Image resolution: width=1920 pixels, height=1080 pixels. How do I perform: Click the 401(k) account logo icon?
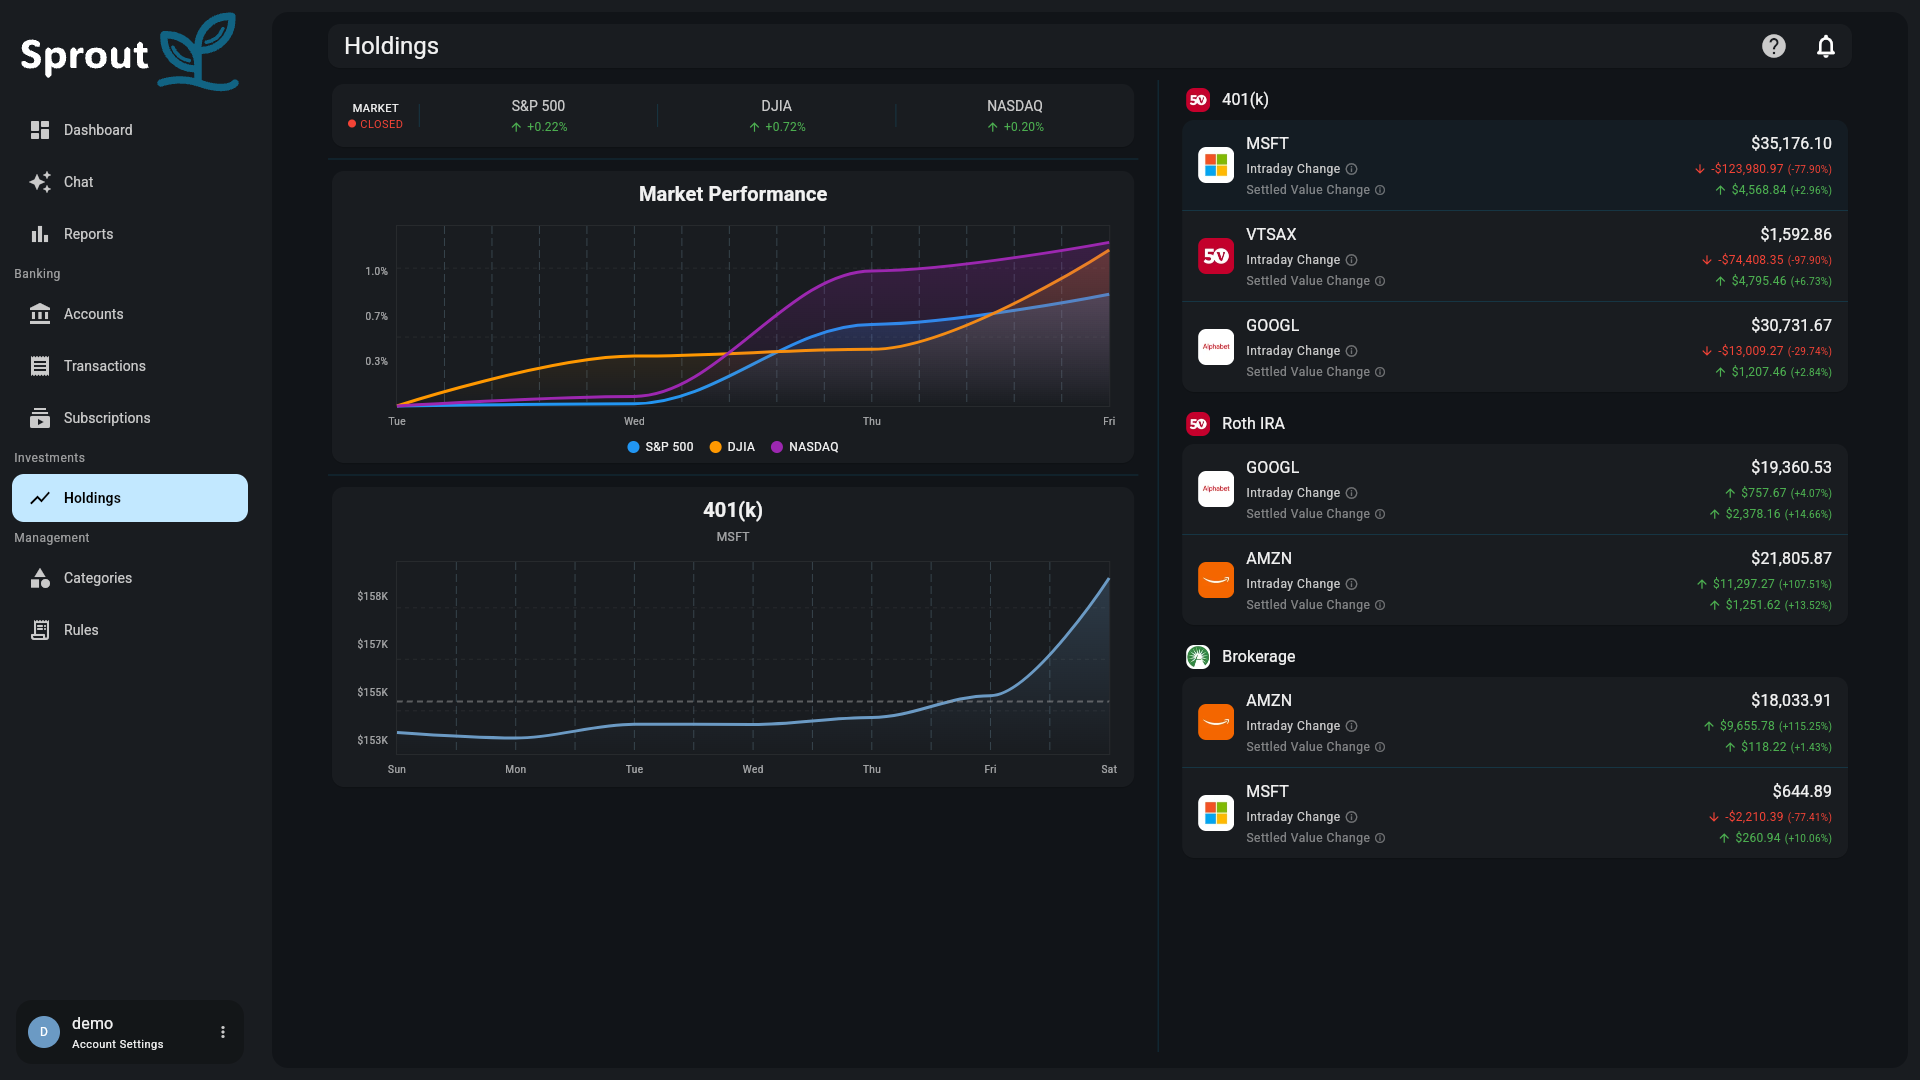point(1198,100)
